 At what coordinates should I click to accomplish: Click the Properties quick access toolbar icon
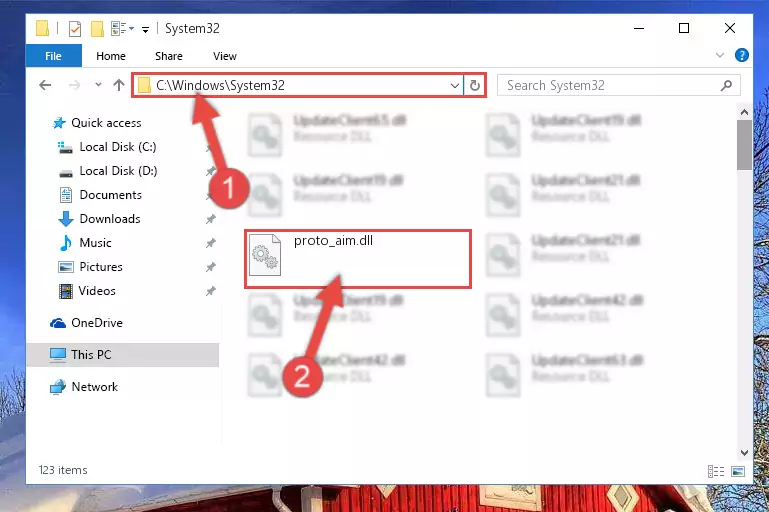[75, 29]
